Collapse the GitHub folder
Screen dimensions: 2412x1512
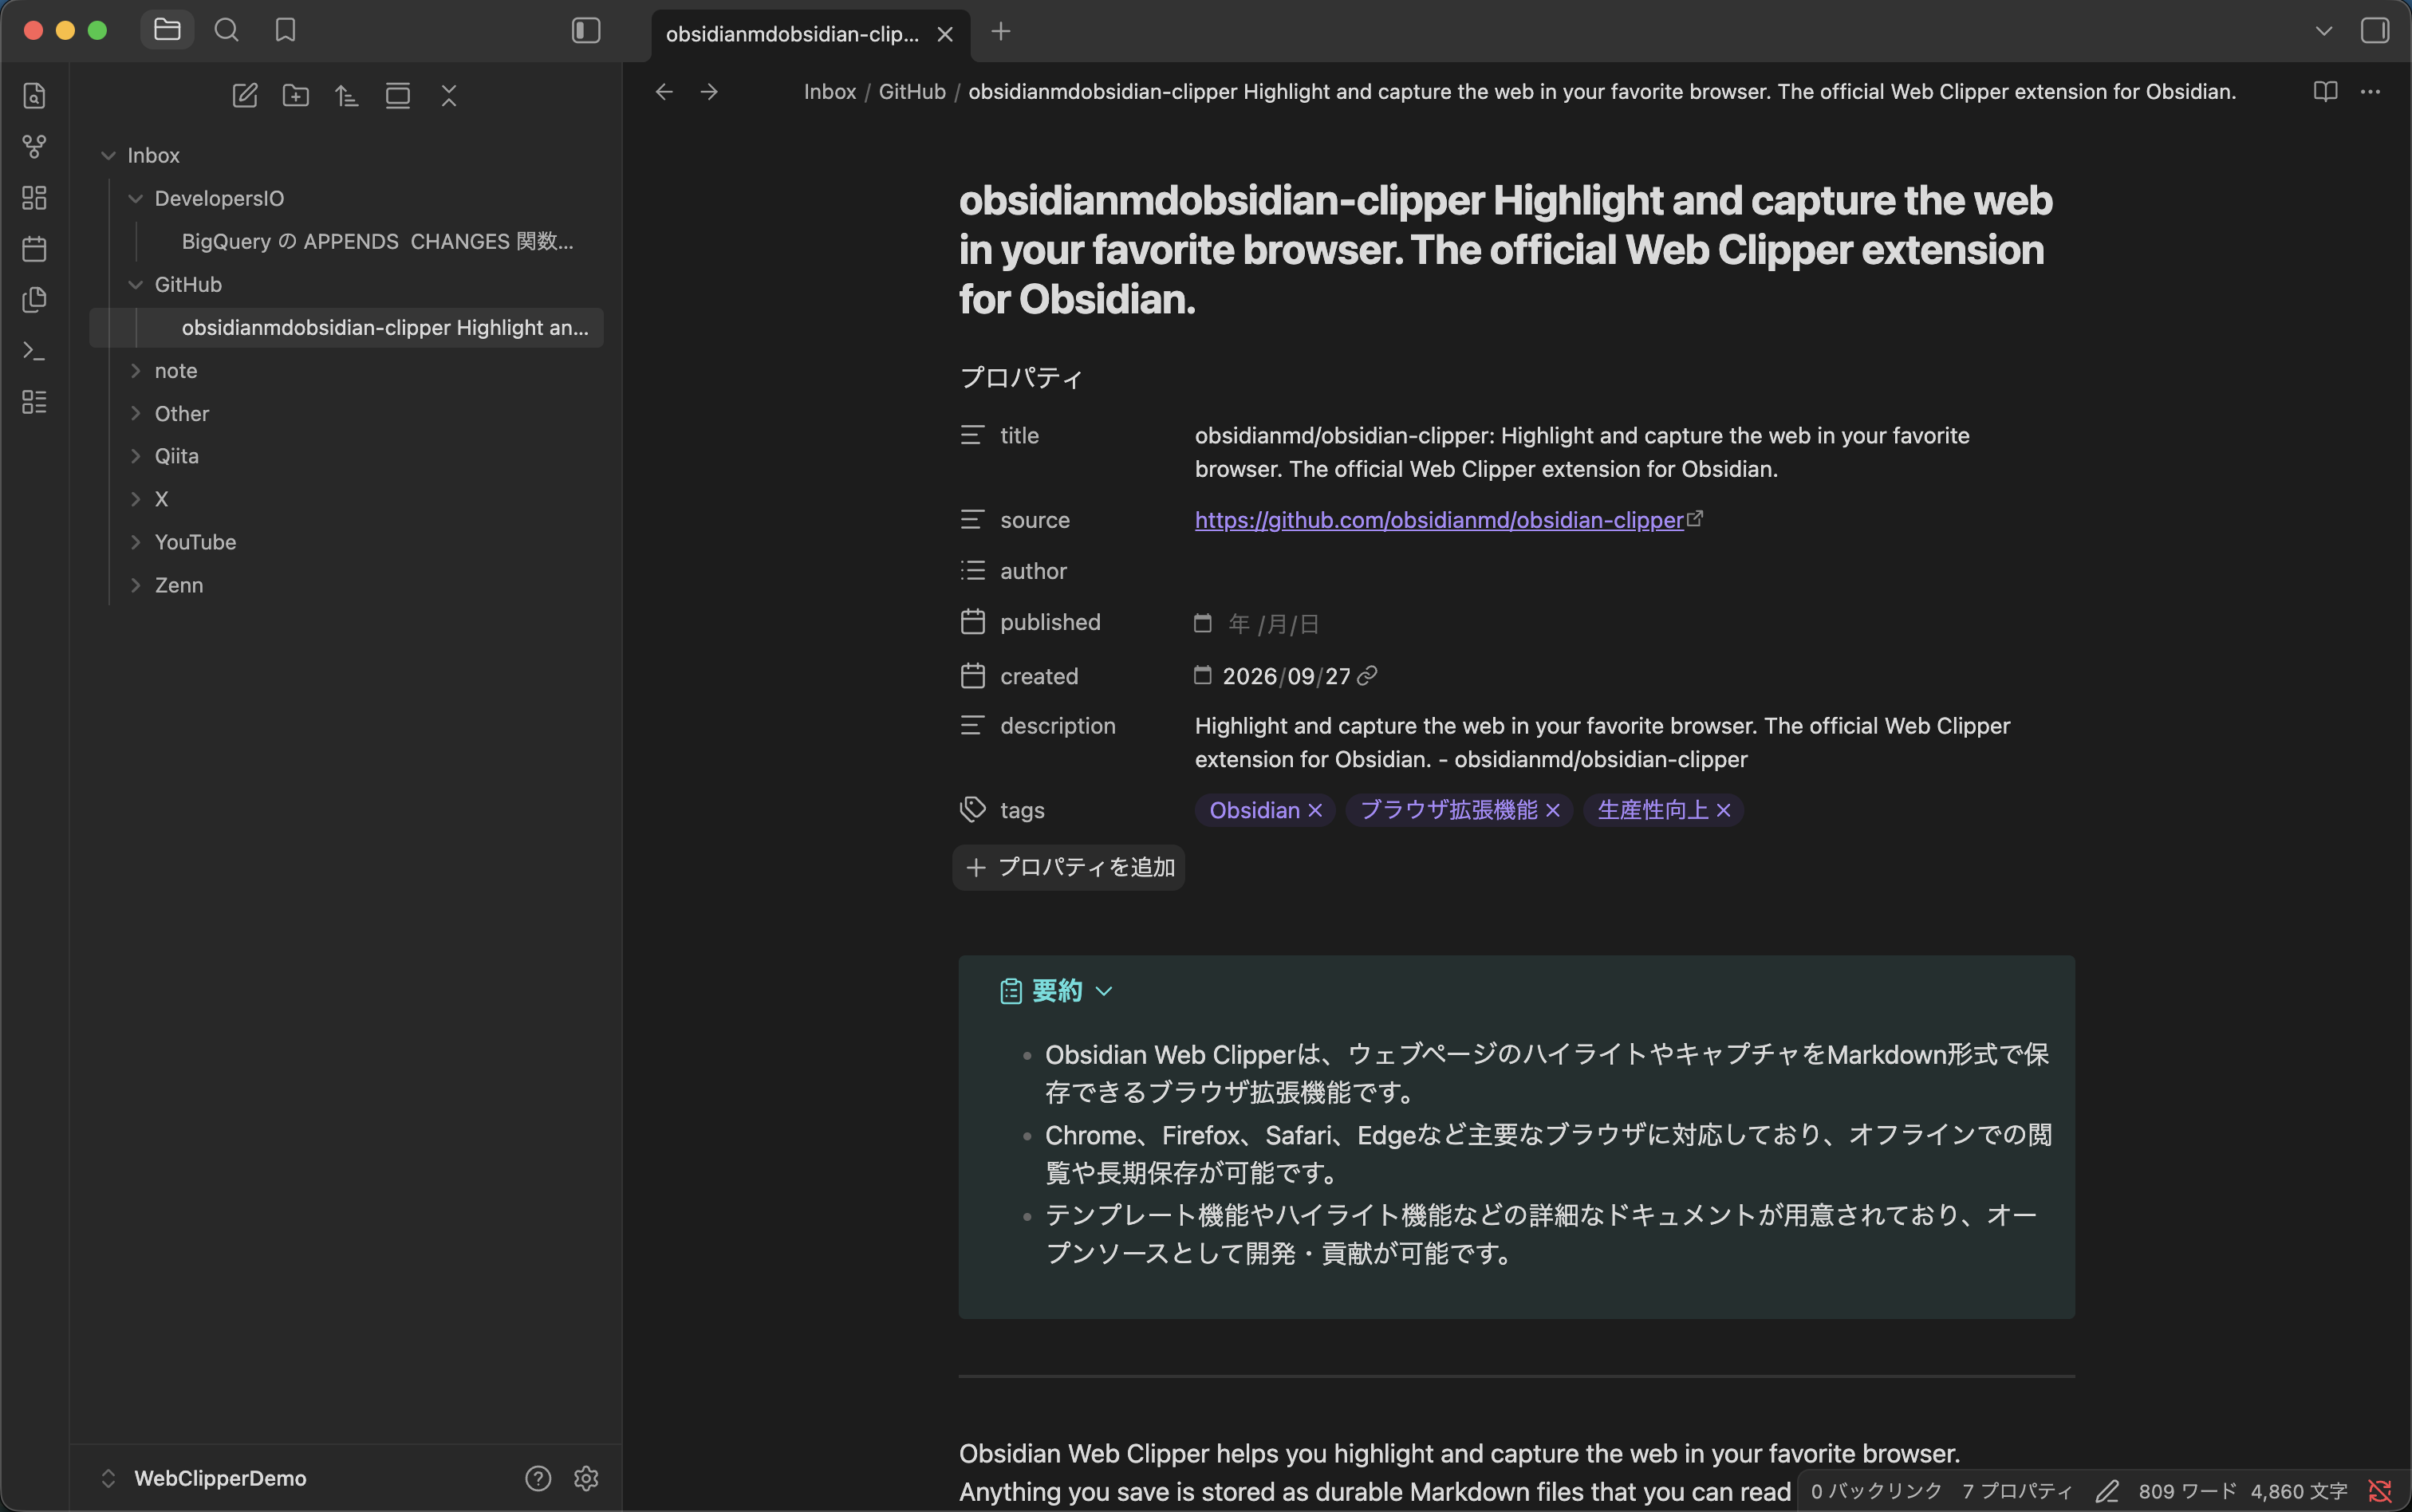(136, 285)
